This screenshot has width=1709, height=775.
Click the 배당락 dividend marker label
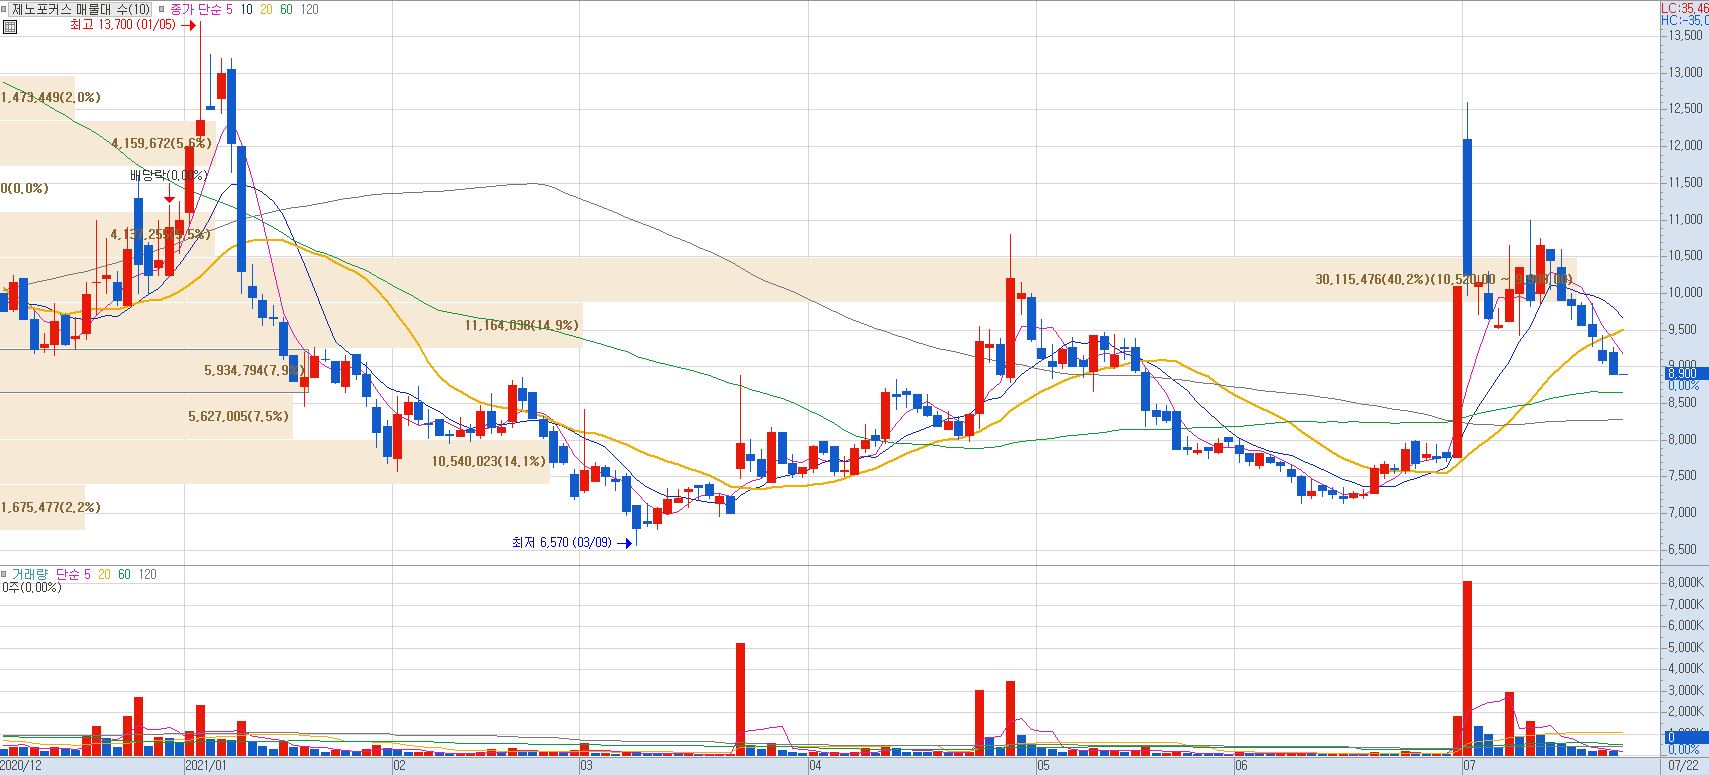(168, 175)
